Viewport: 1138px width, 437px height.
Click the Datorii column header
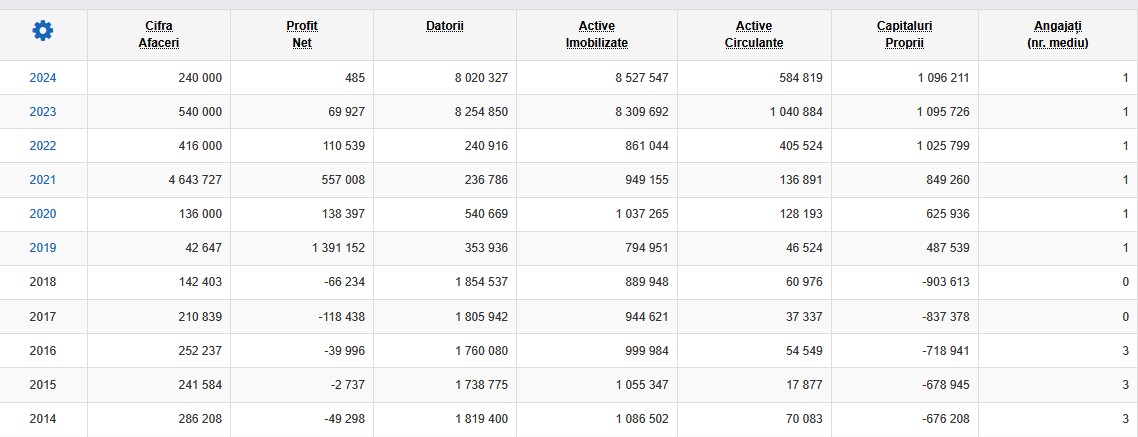click(x=445, y=26)
